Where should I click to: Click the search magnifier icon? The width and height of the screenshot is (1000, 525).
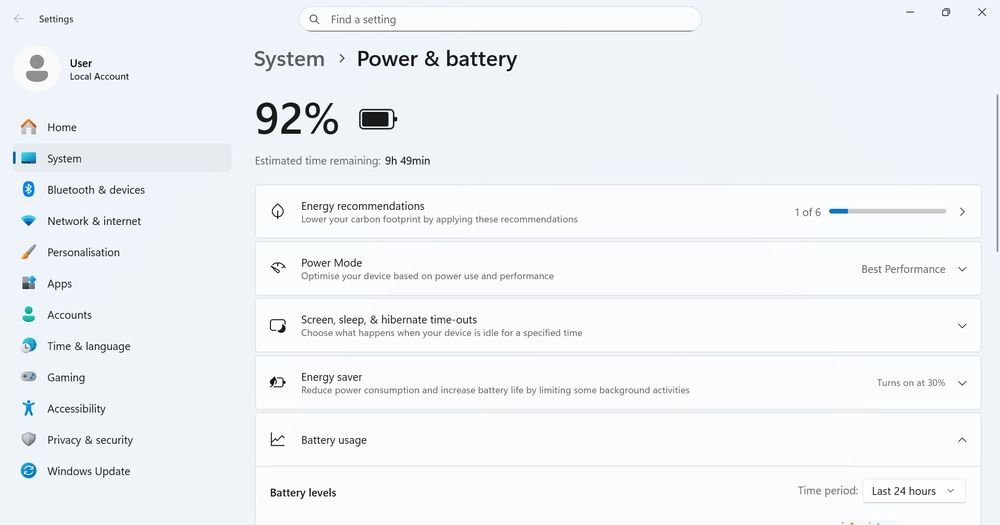click(x=315, y=19)
